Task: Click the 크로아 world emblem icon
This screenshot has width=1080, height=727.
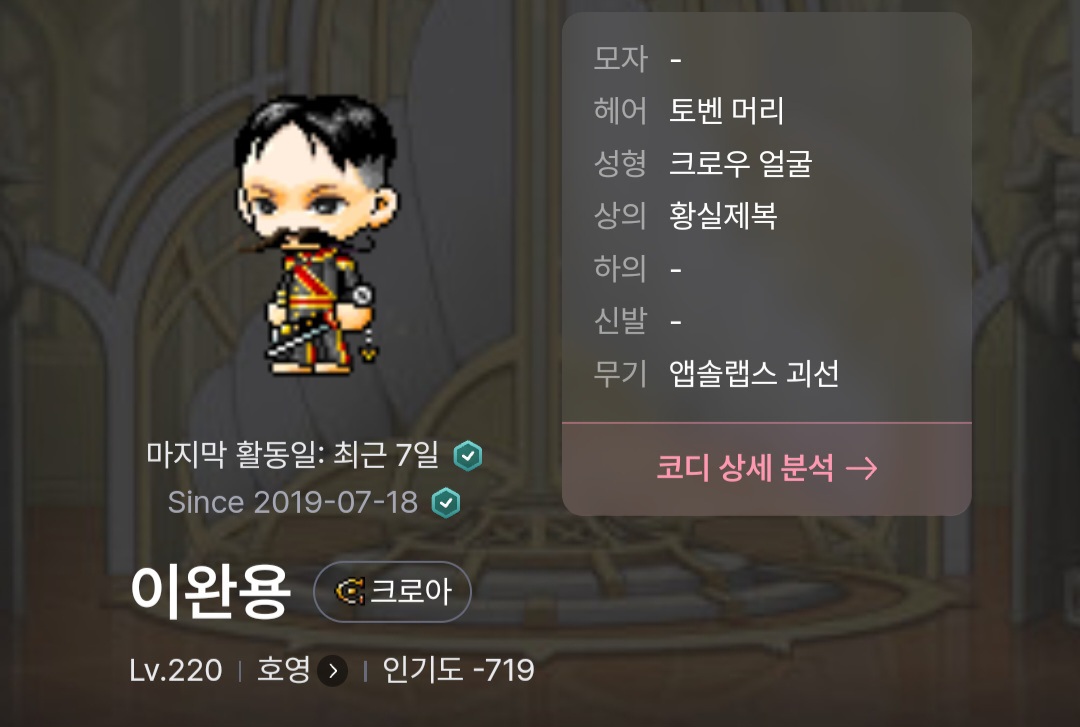Action: pos(349,591)
